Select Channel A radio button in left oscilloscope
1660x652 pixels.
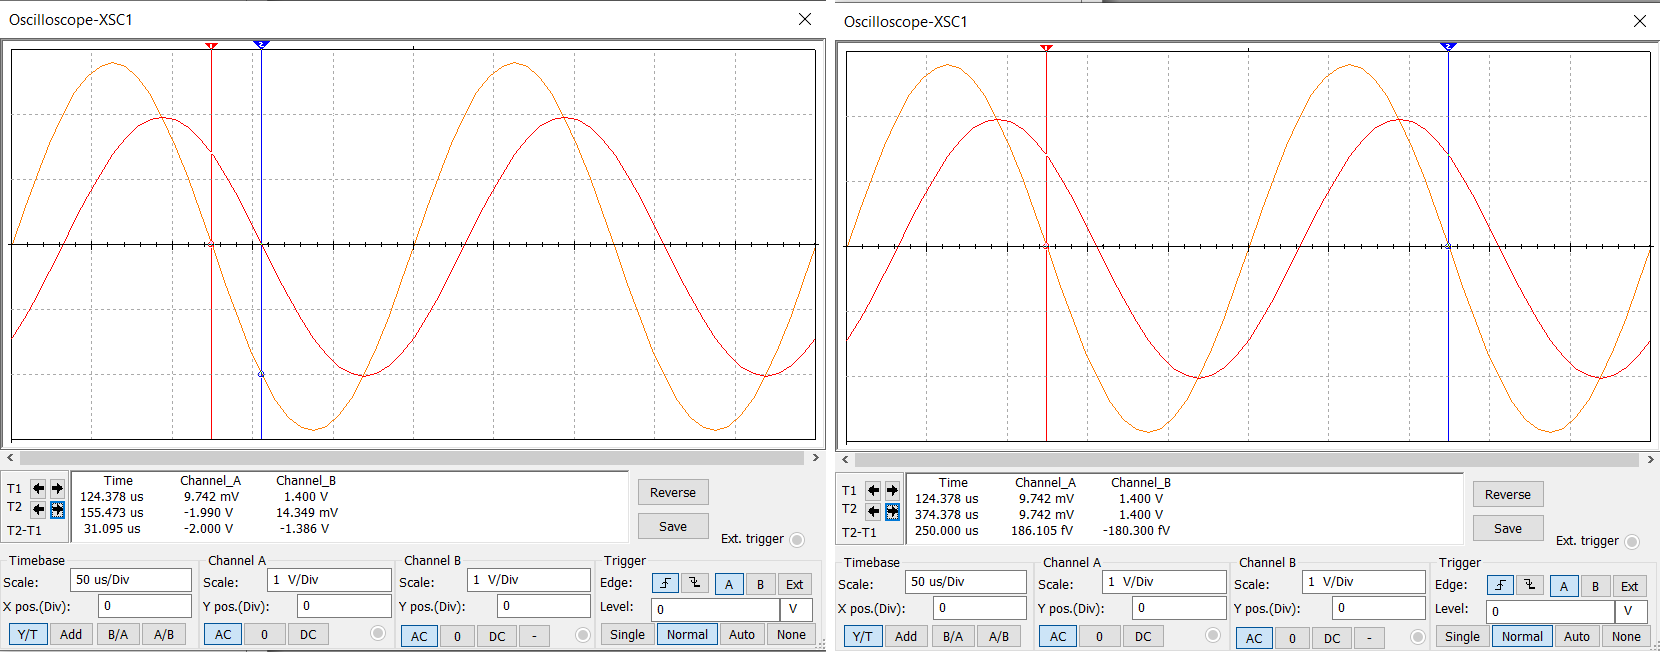coord(378,634)
